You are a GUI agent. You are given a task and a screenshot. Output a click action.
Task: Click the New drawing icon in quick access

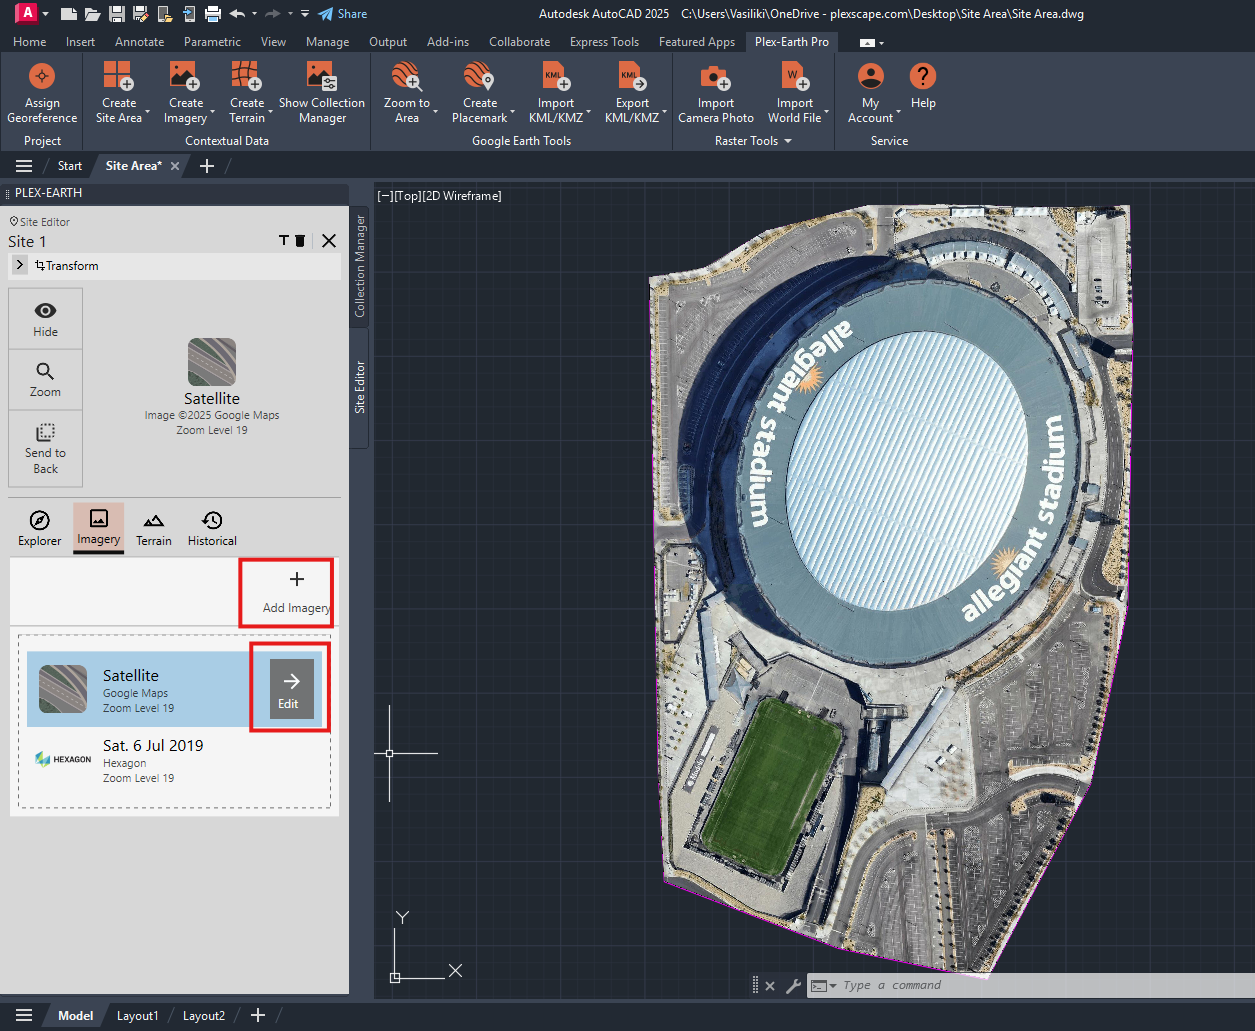click(x=68, y=14)
